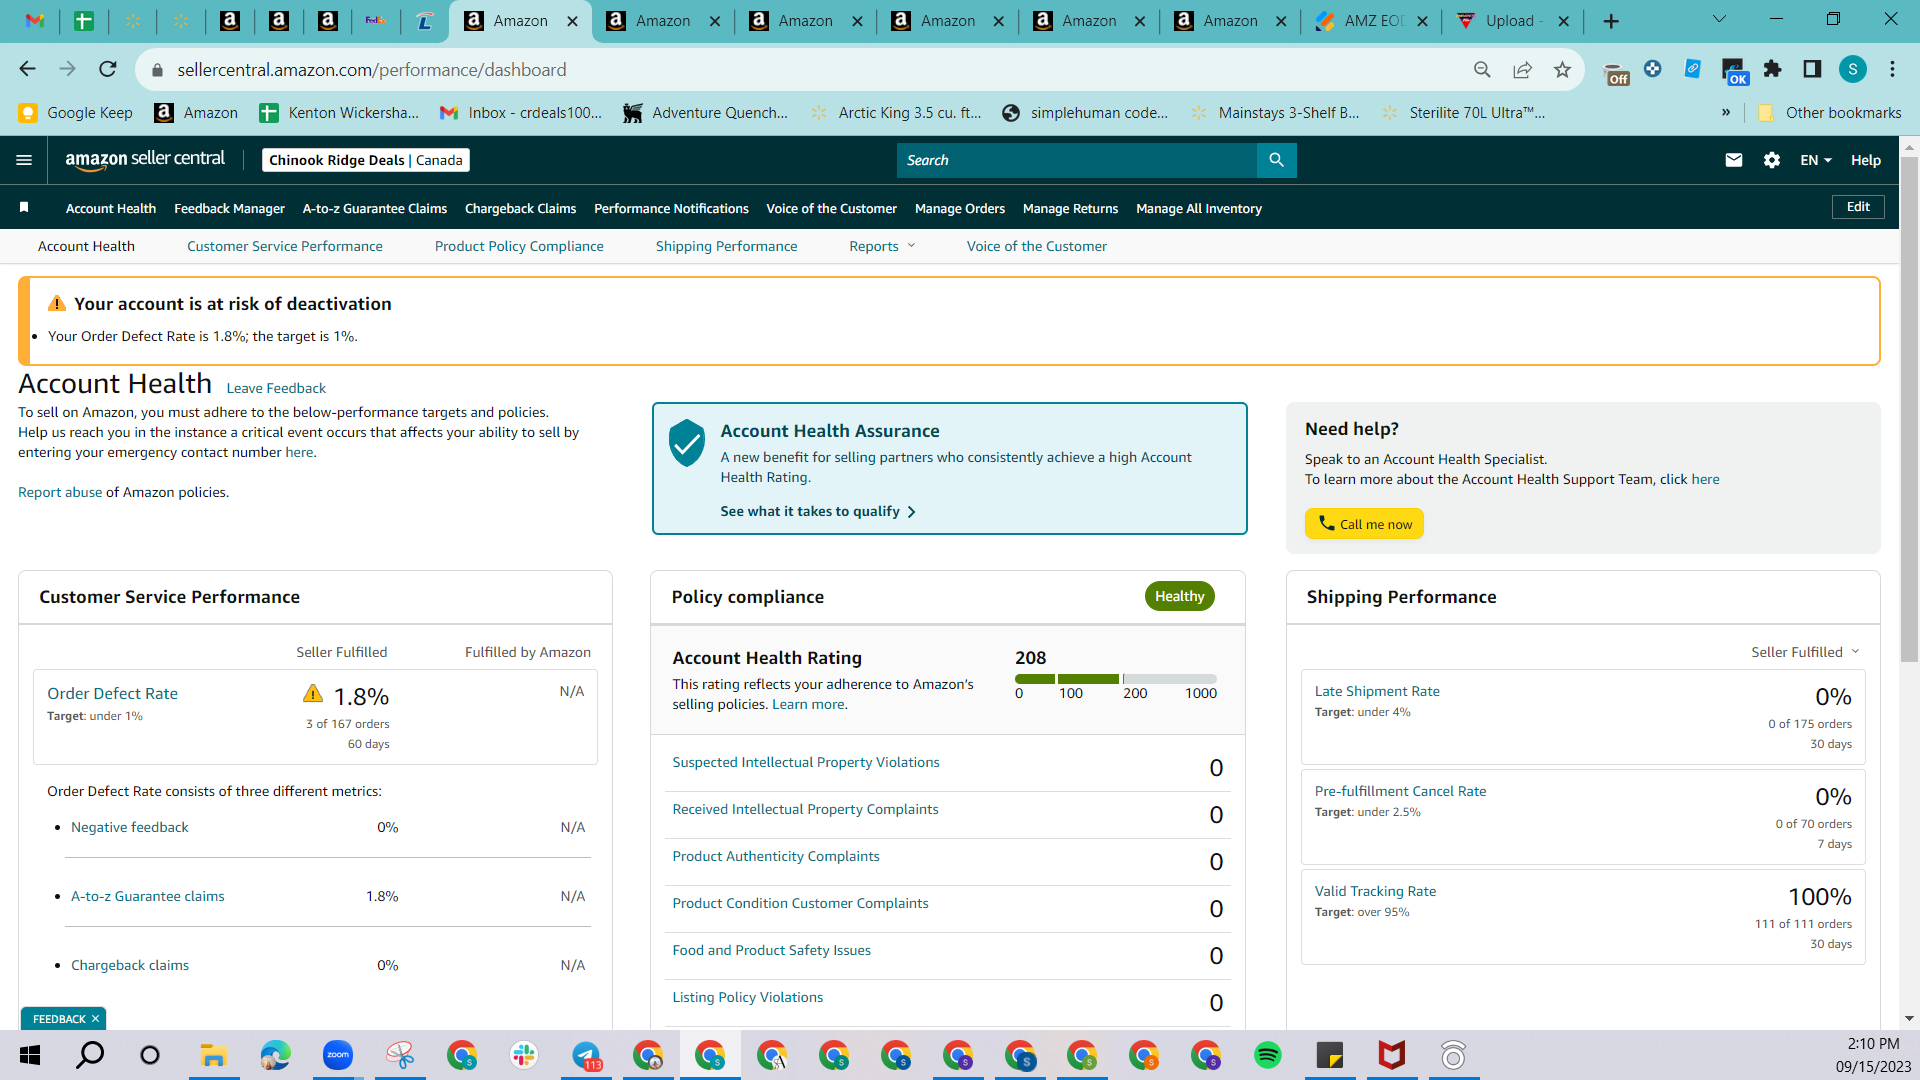Open File Explorer from the taskbar
Viewport: 1920px width, 1080px height.
tap(214, 1055)
